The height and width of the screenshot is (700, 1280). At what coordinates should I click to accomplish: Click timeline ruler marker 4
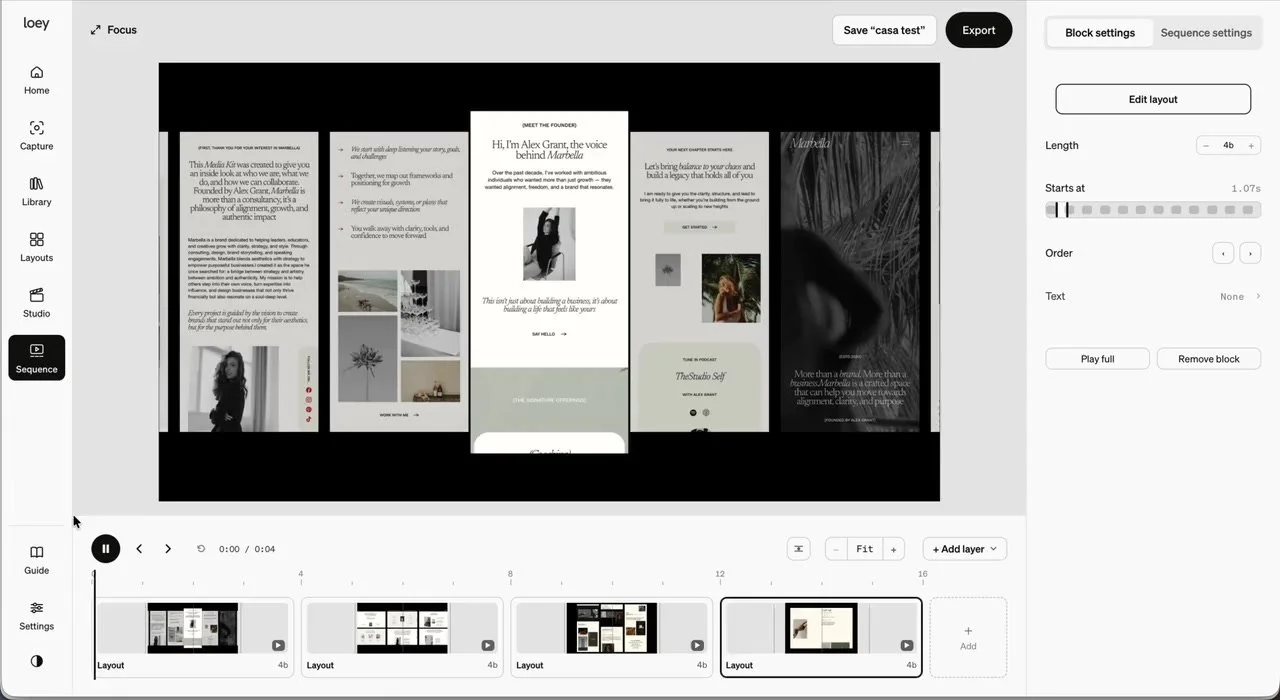click(300, 574)
